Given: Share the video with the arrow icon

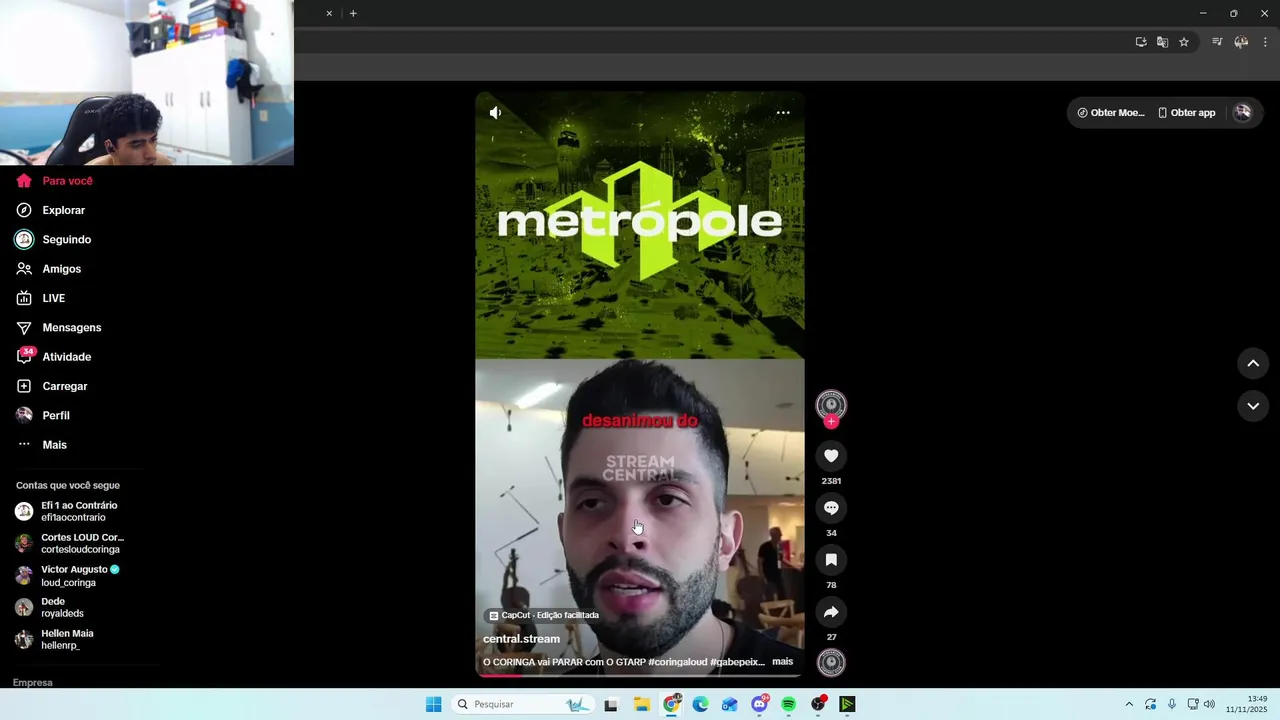Looking at the screenshot, I should 831,612.
